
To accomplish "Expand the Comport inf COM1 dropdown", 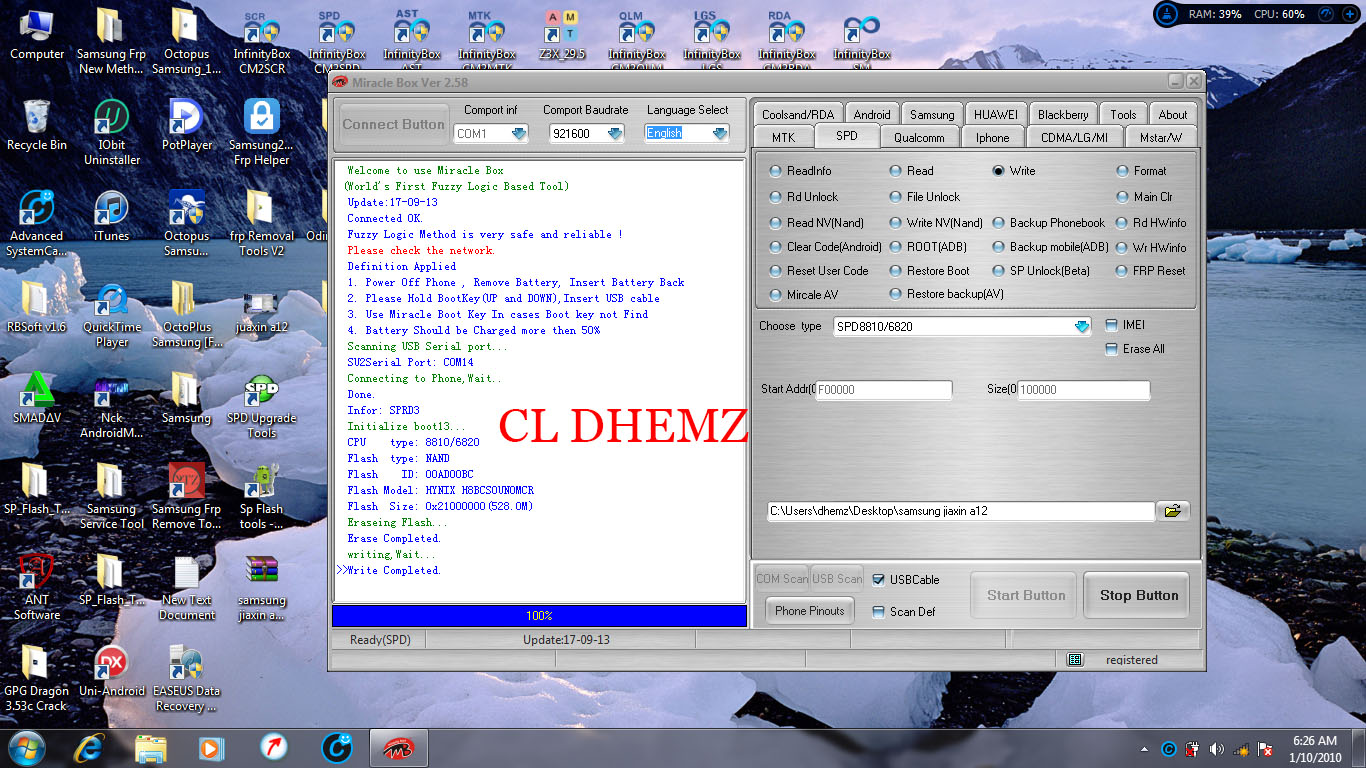I will point(519,133).
